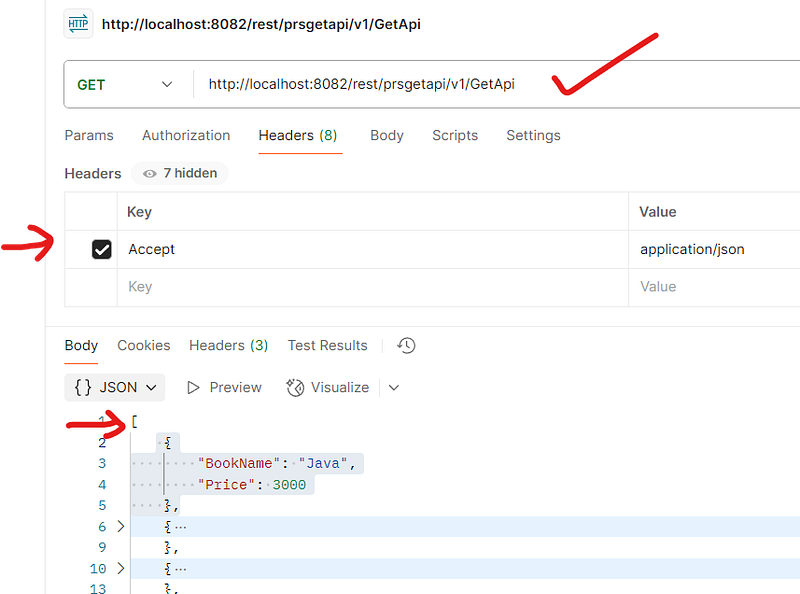
Task: Expand dropdown arrow next to Visualize
Action: (393, 387)
